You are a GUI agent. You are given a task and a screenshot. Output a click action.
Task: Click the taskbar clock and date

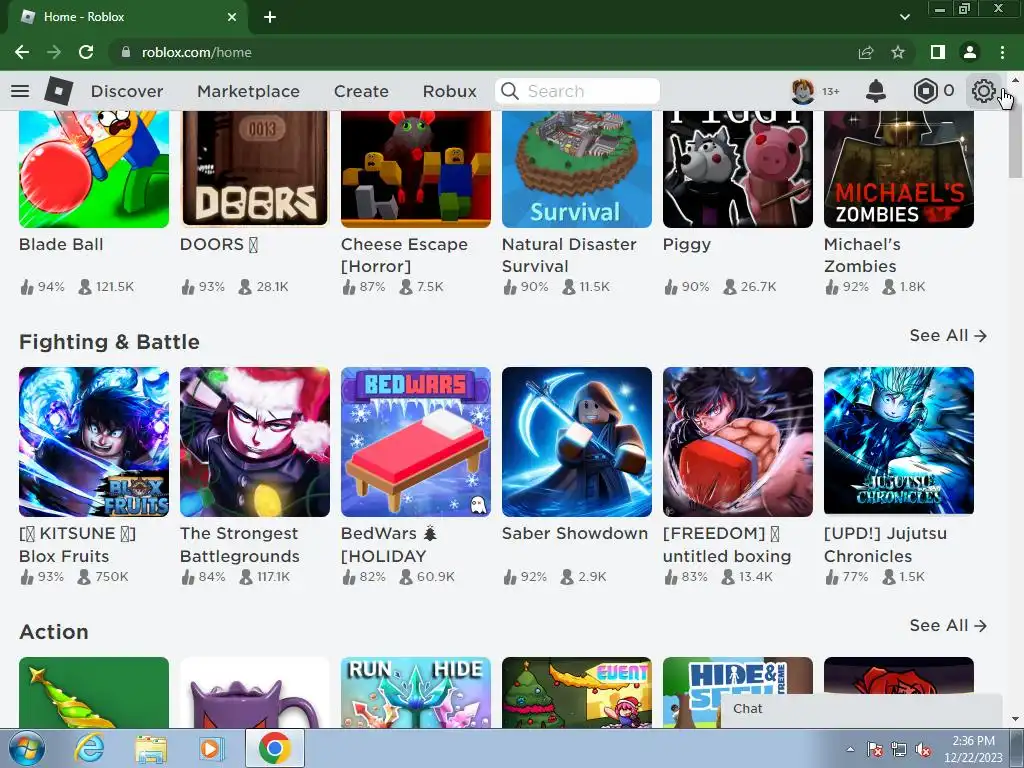973,749
